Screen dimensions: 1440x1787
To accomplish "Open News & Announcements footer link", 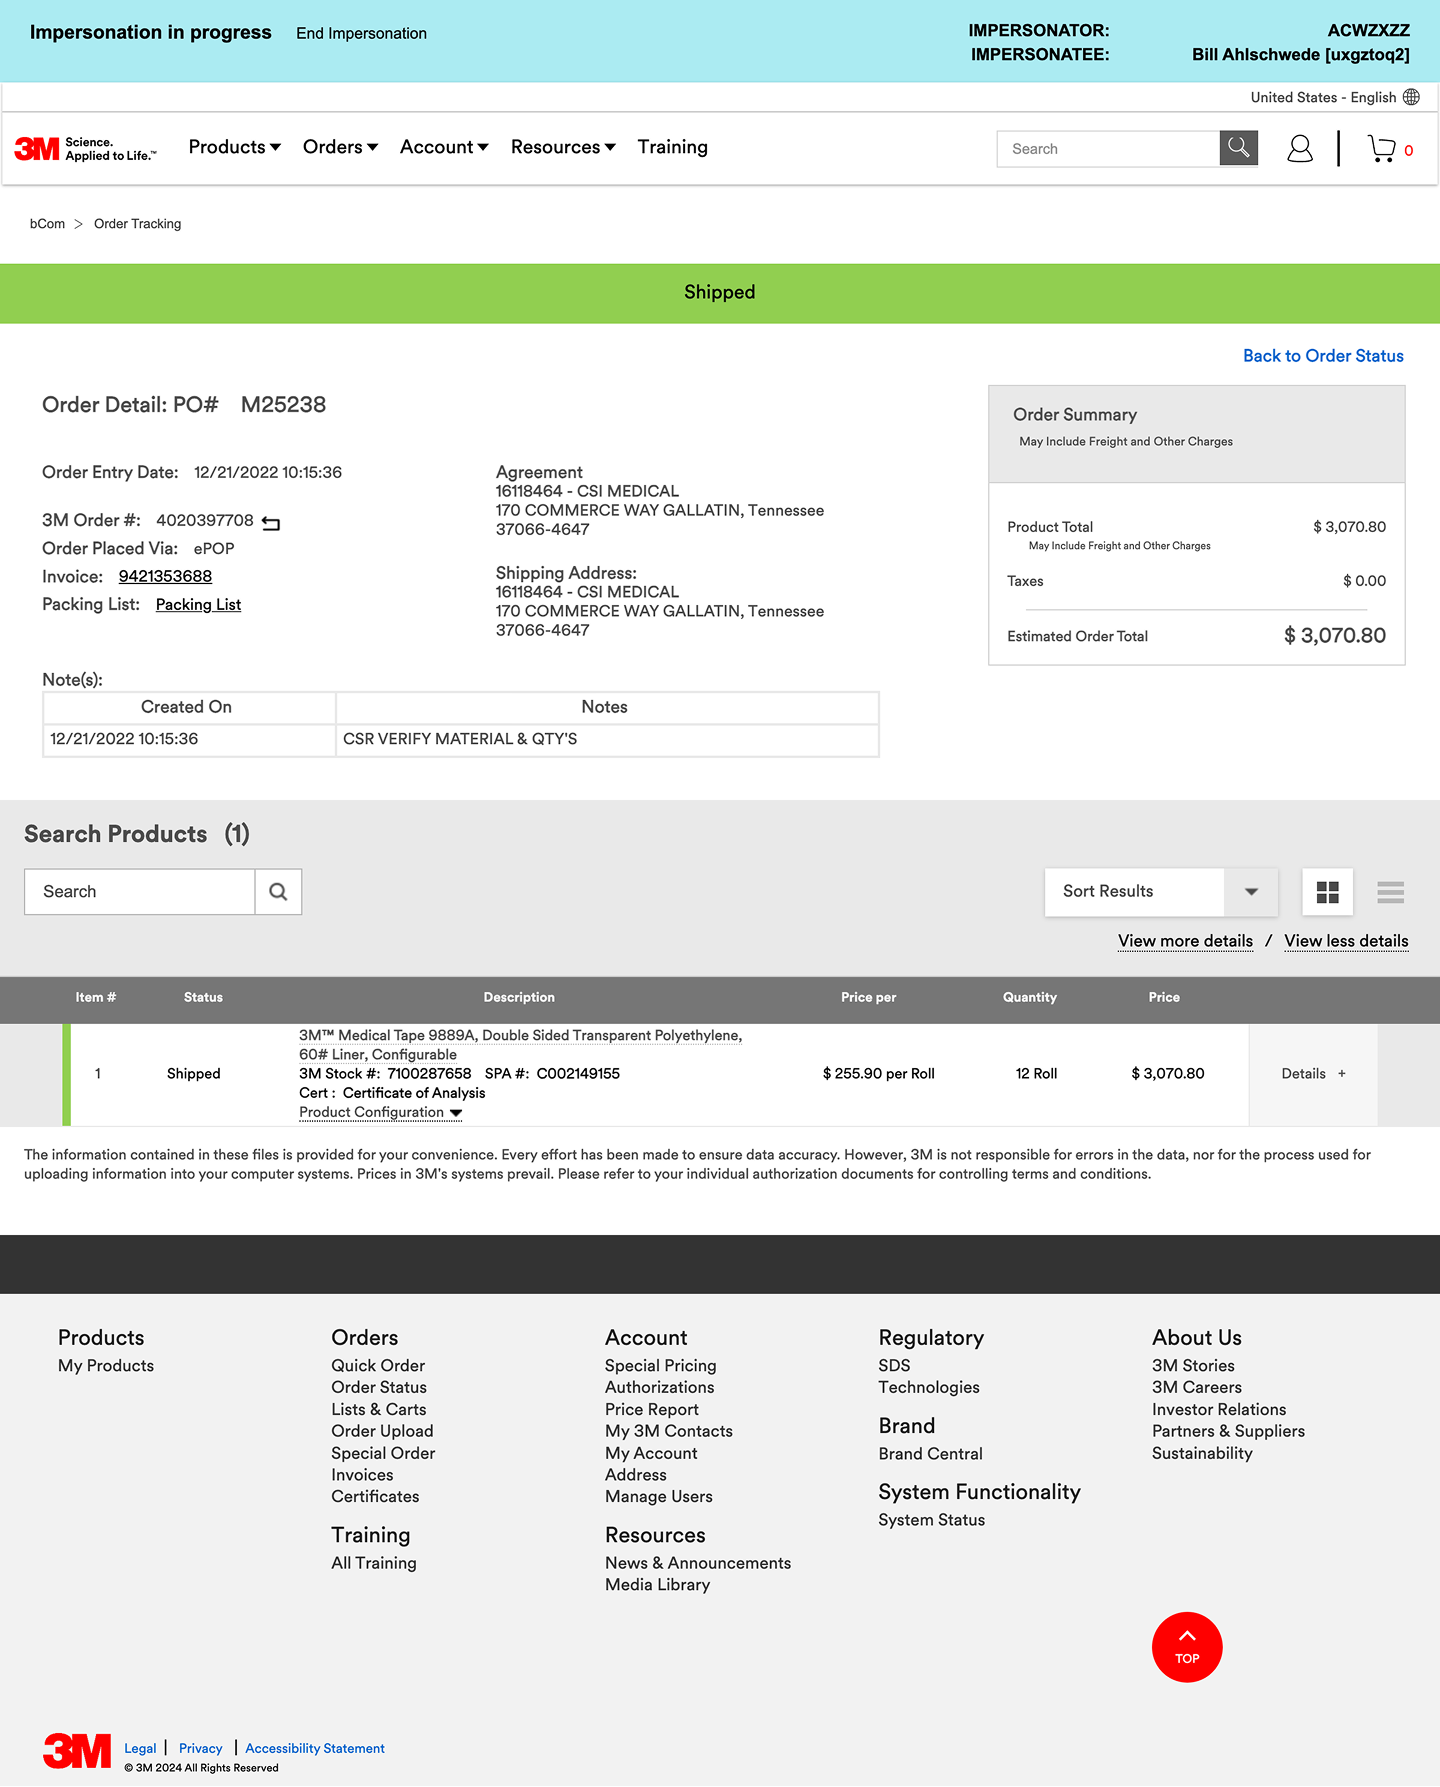I will (x=698, y=1564).
